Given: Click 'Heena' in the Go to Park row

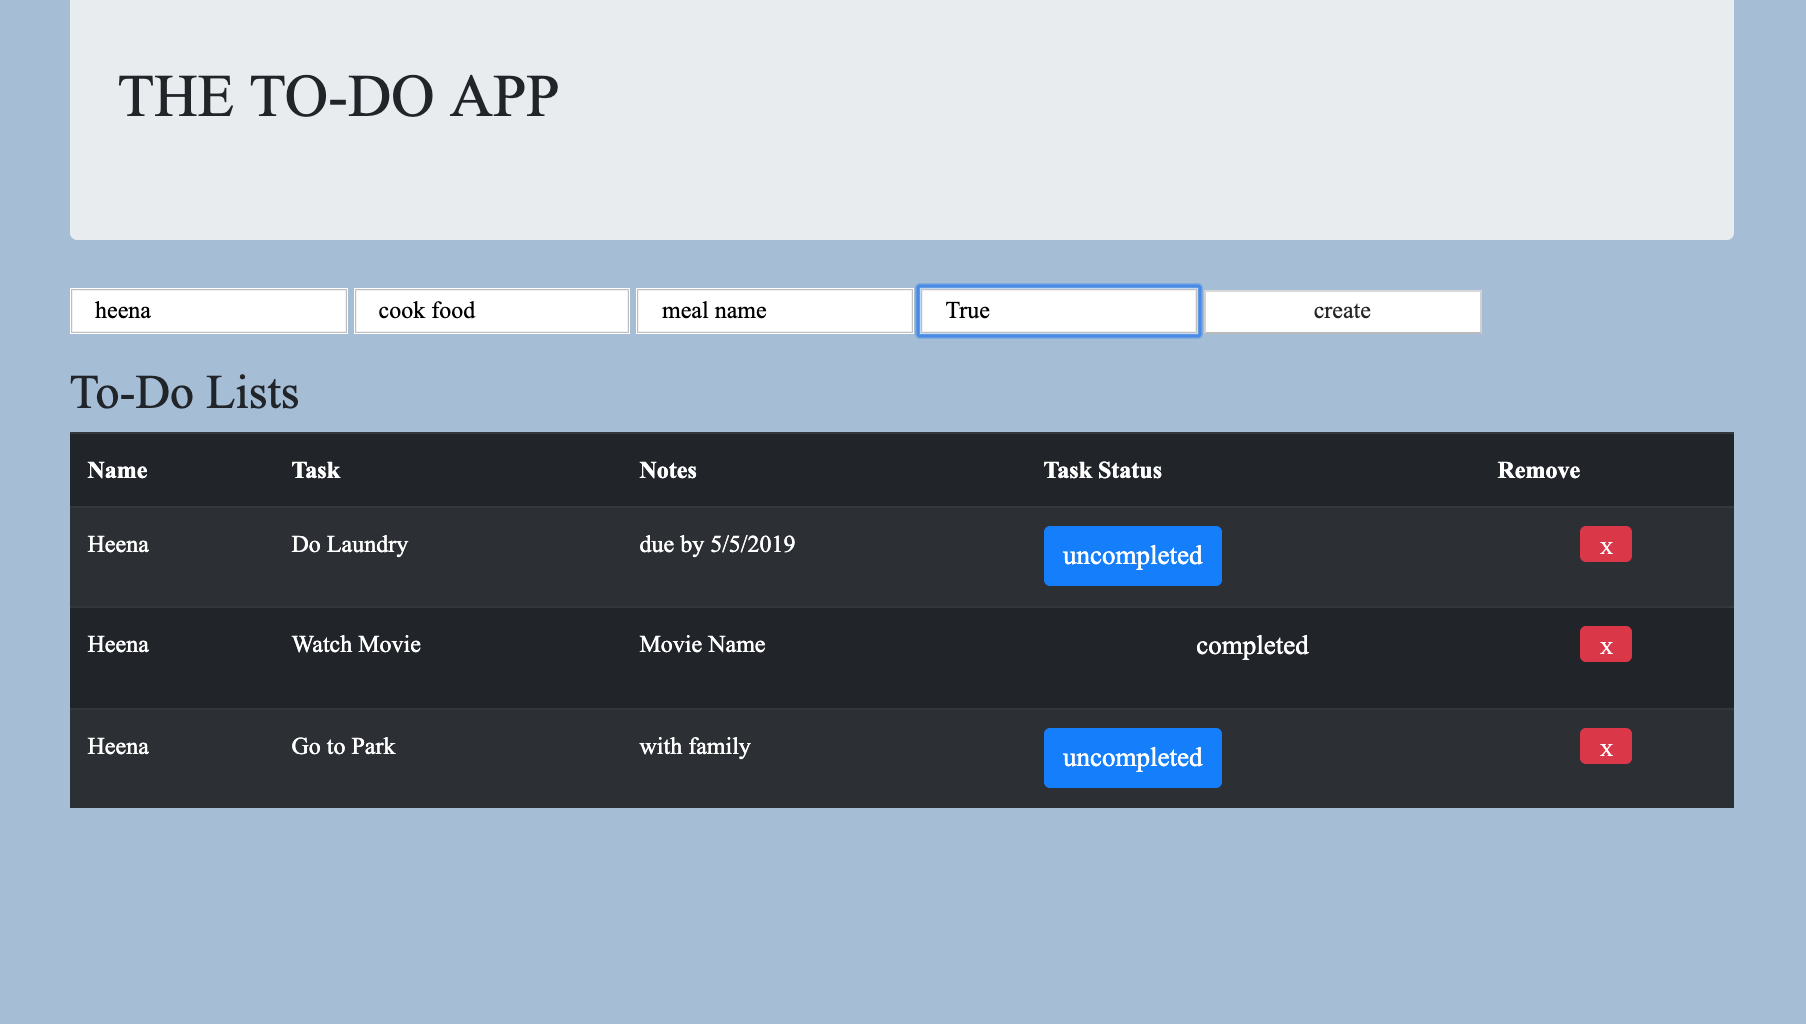Looking at the screenshot, I should pyautogui.click(x=118, y=747).
